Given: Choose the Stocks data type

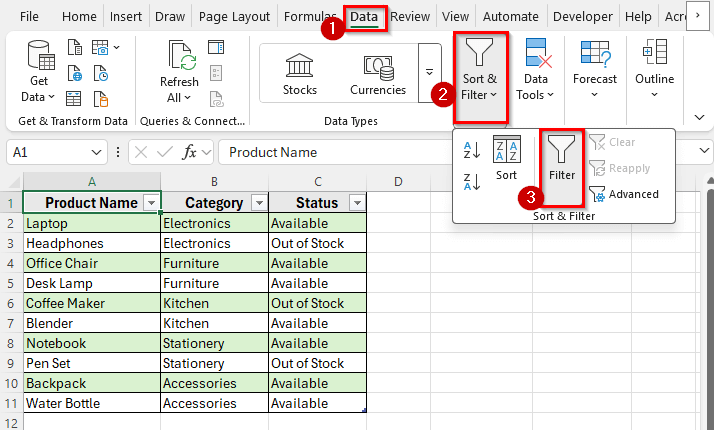Looking at the screenshot, I should point(300,74).
